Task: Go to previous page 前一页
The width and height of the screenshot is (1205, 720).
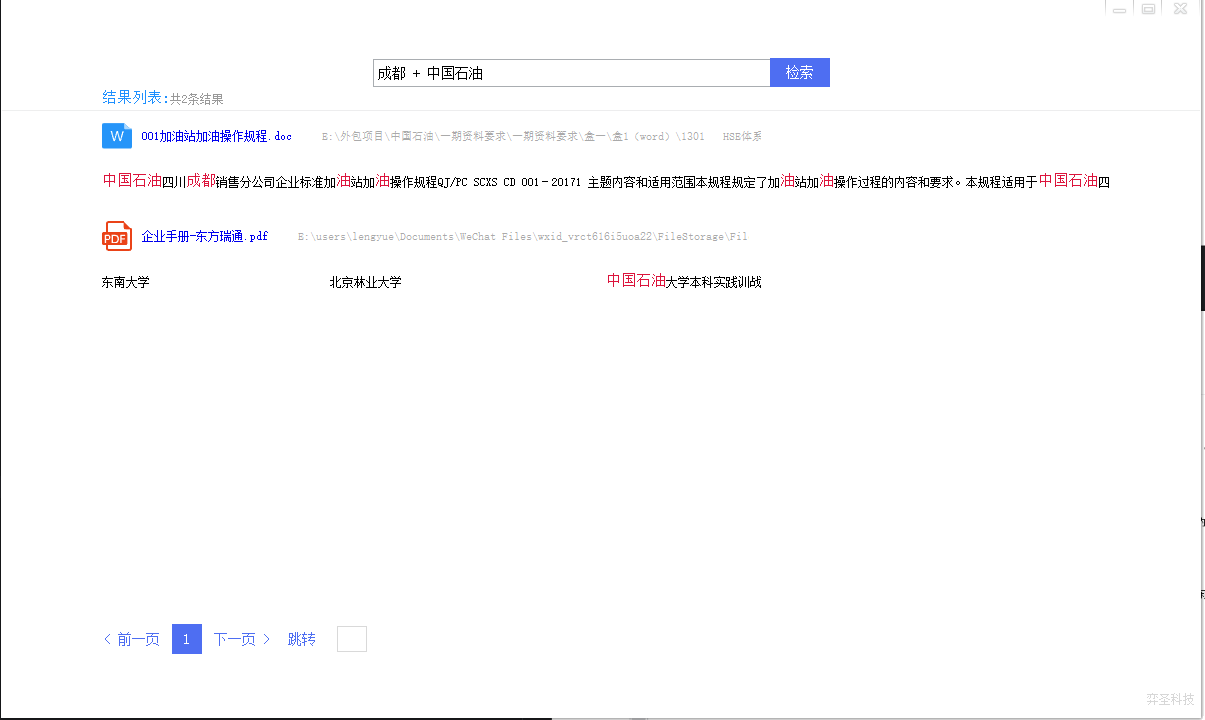Action: [x=132, y=639]
